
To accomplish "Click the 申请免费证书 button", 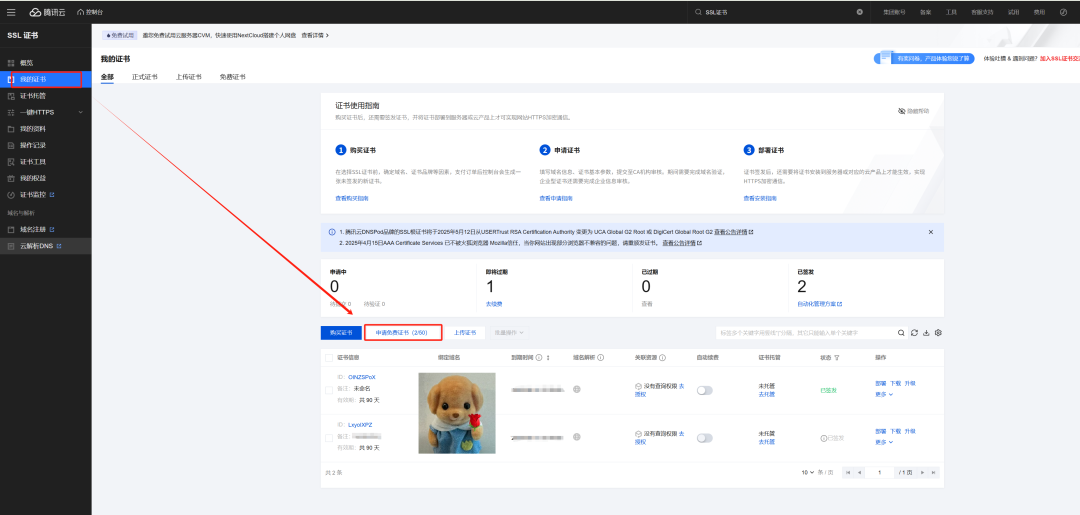I will (x=403, y=332).
